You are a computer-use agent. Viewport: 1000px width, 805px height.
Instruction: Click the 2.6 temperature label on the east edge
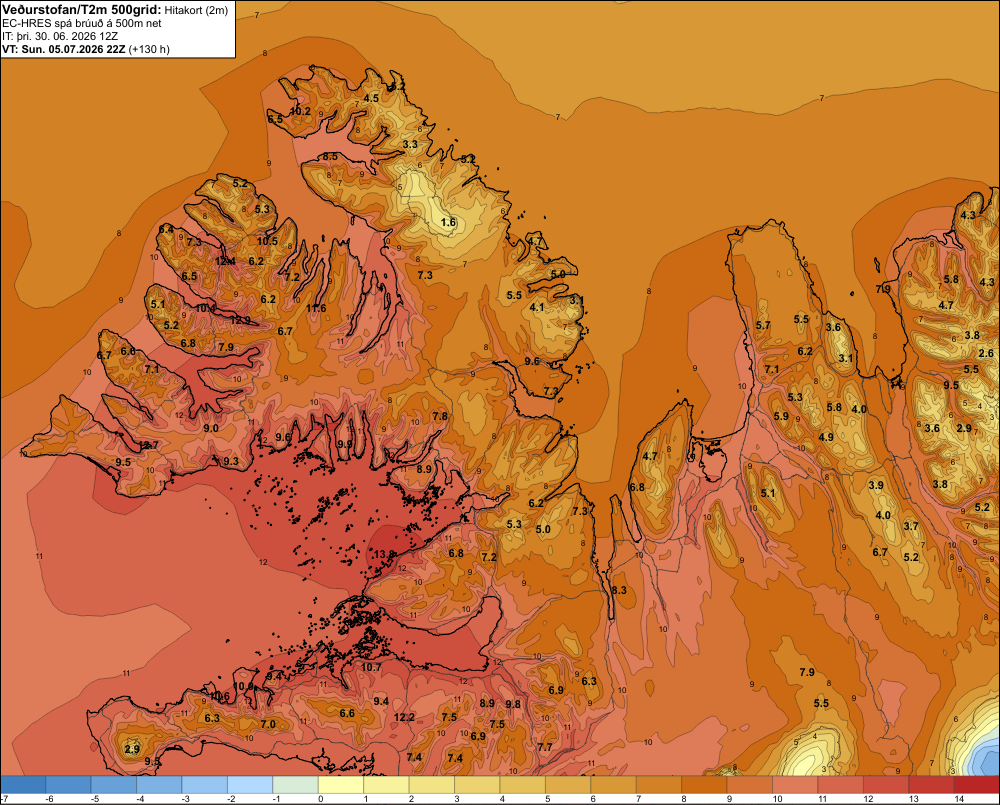(986, 353)
